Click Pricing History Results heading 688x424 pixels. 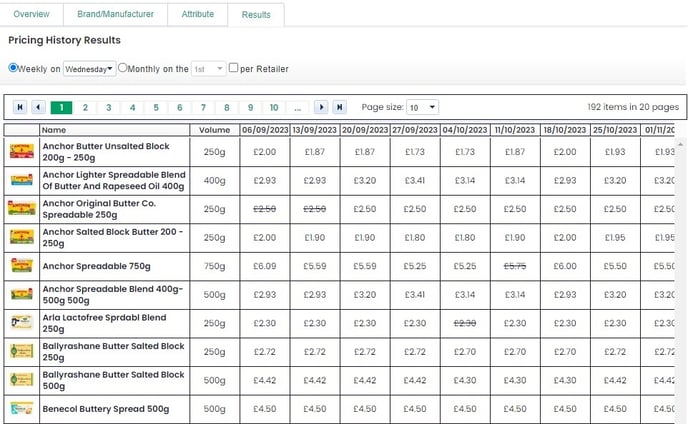pyautogui.click(x=64, y=40)
